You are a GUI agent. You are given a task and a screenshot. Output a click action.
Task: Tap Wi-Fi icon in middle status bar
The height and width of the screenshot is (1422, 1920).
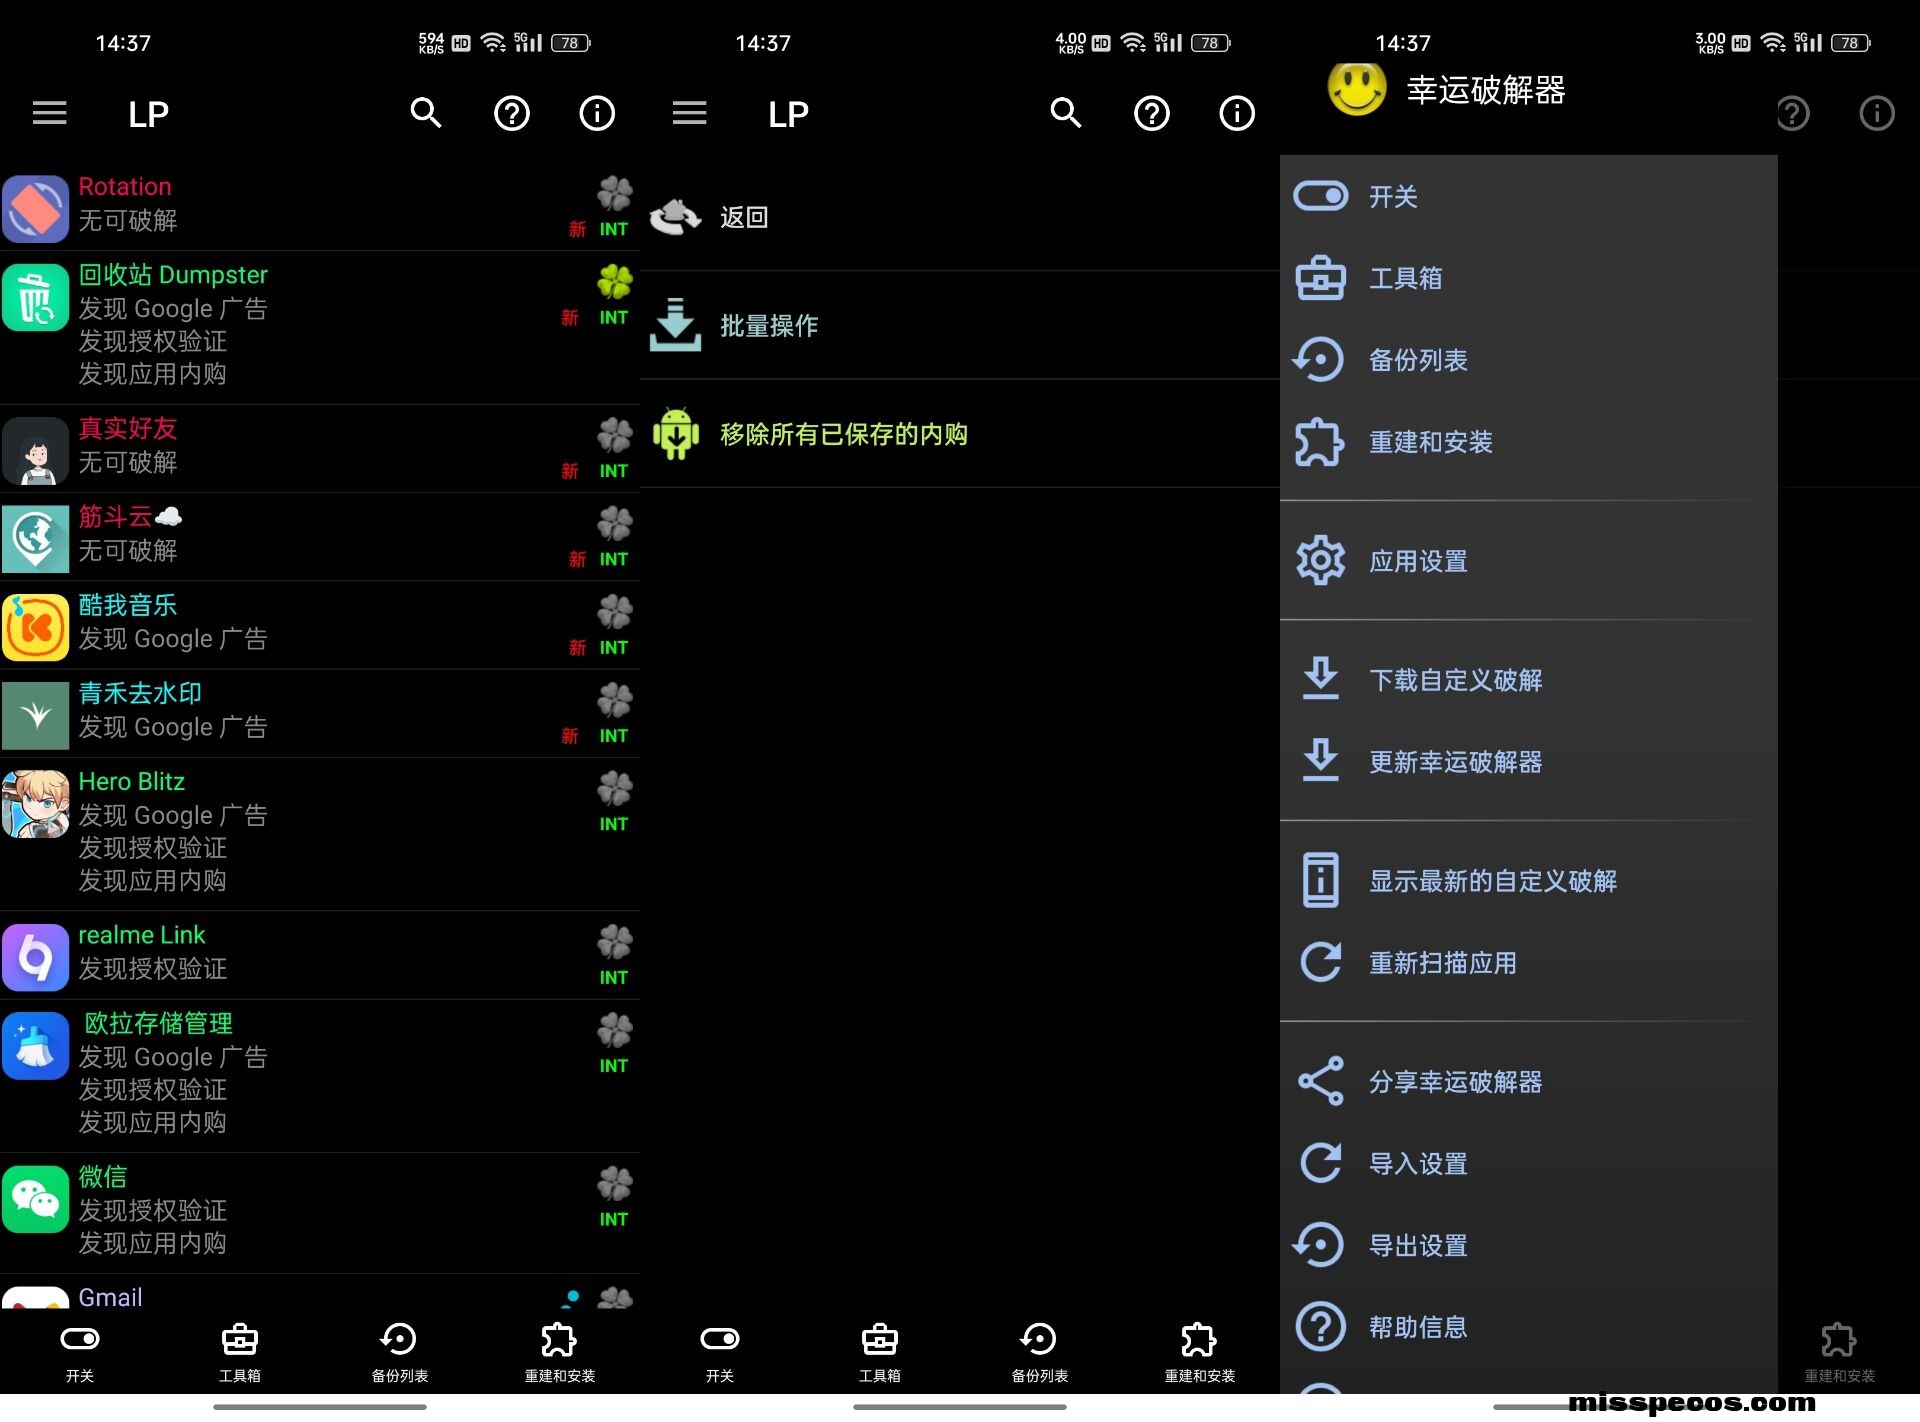(x=1132, y=42)
